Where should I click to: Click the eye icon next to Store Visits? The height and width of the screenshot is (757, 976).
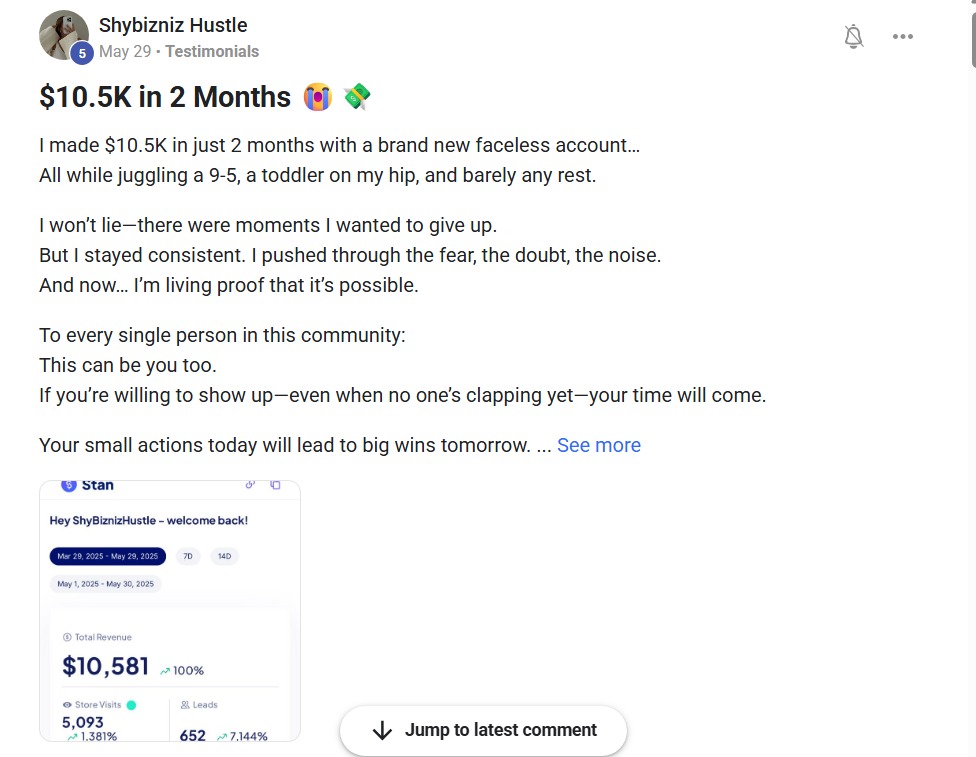(x=67, y=705)
